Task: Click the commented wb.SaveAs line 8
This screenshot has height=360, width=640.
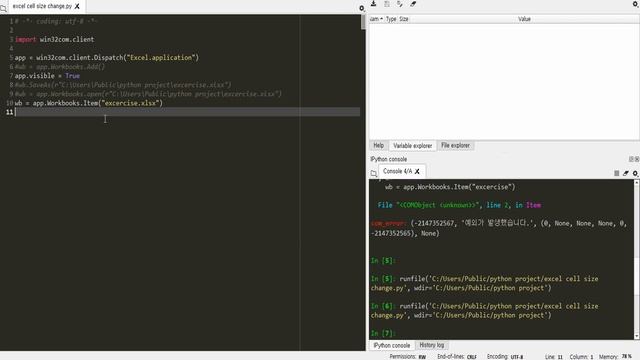Action: tap(123, 85)
